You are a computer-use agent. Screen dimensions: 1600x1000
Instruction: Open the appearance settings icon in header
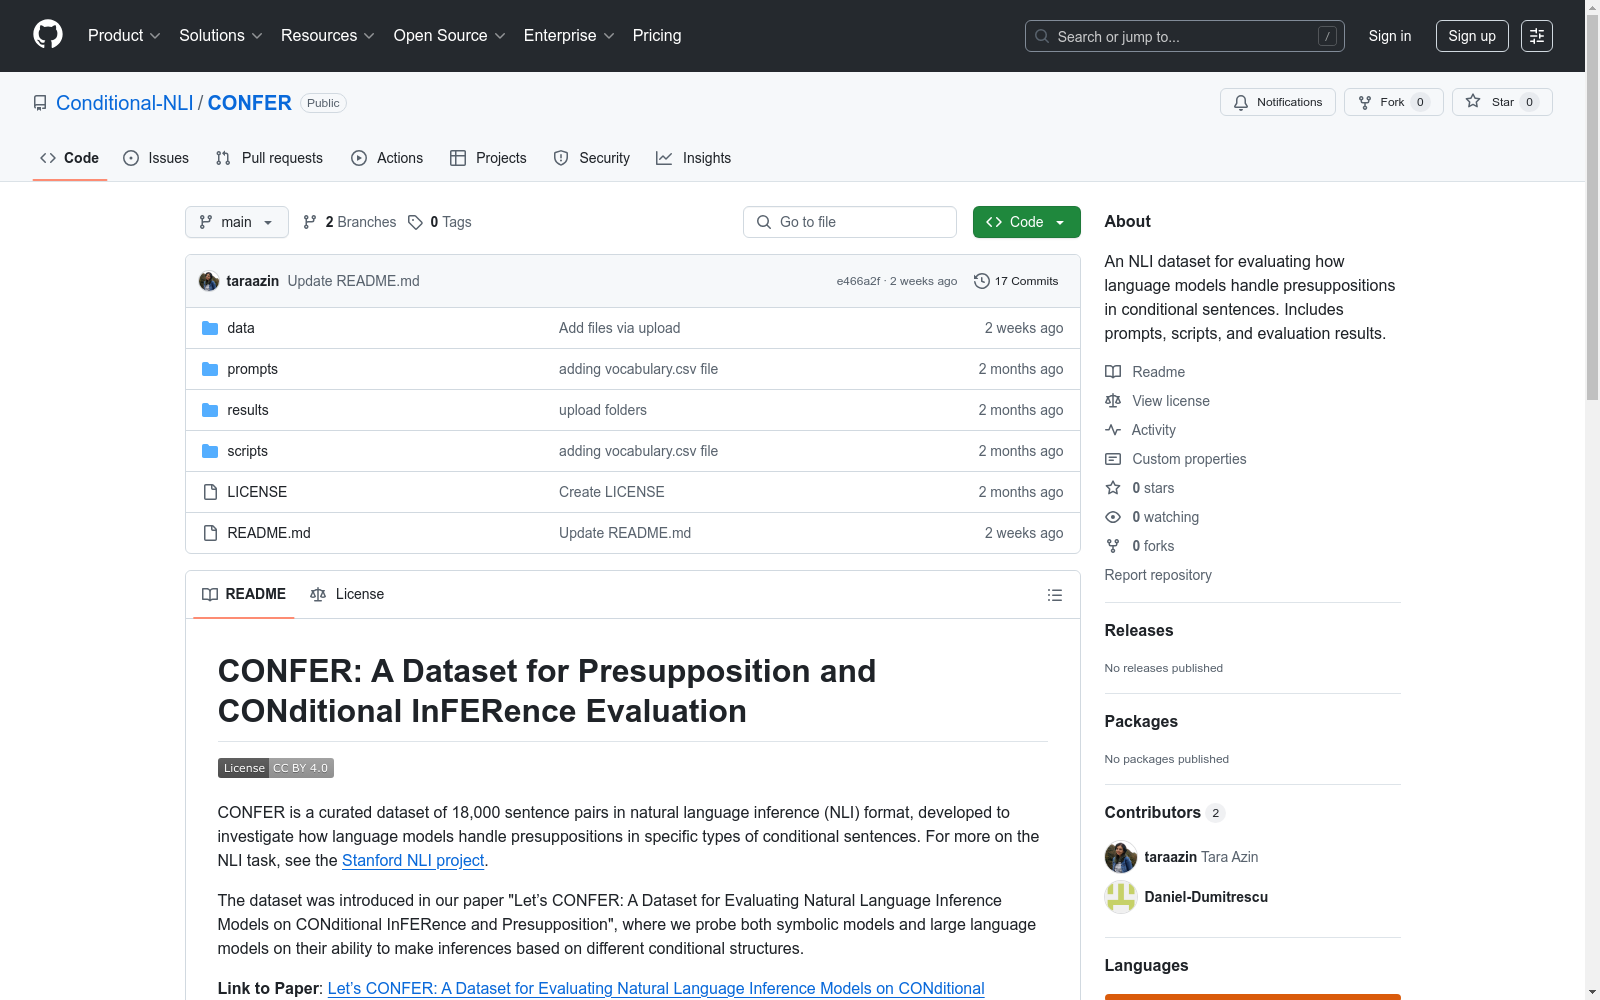1537,36
